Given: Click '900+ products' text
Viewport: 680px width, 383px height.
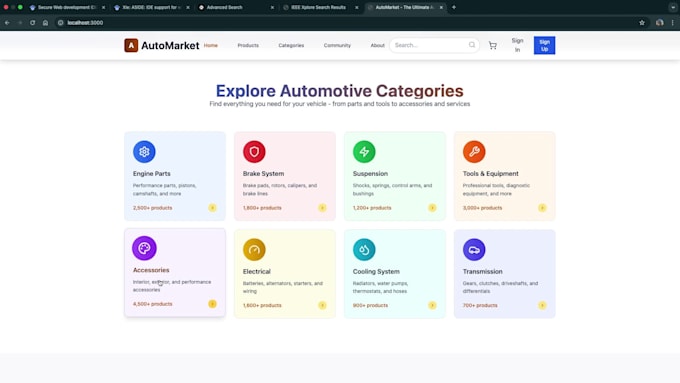Looking at the screenshot, I should tap(370, 305).
